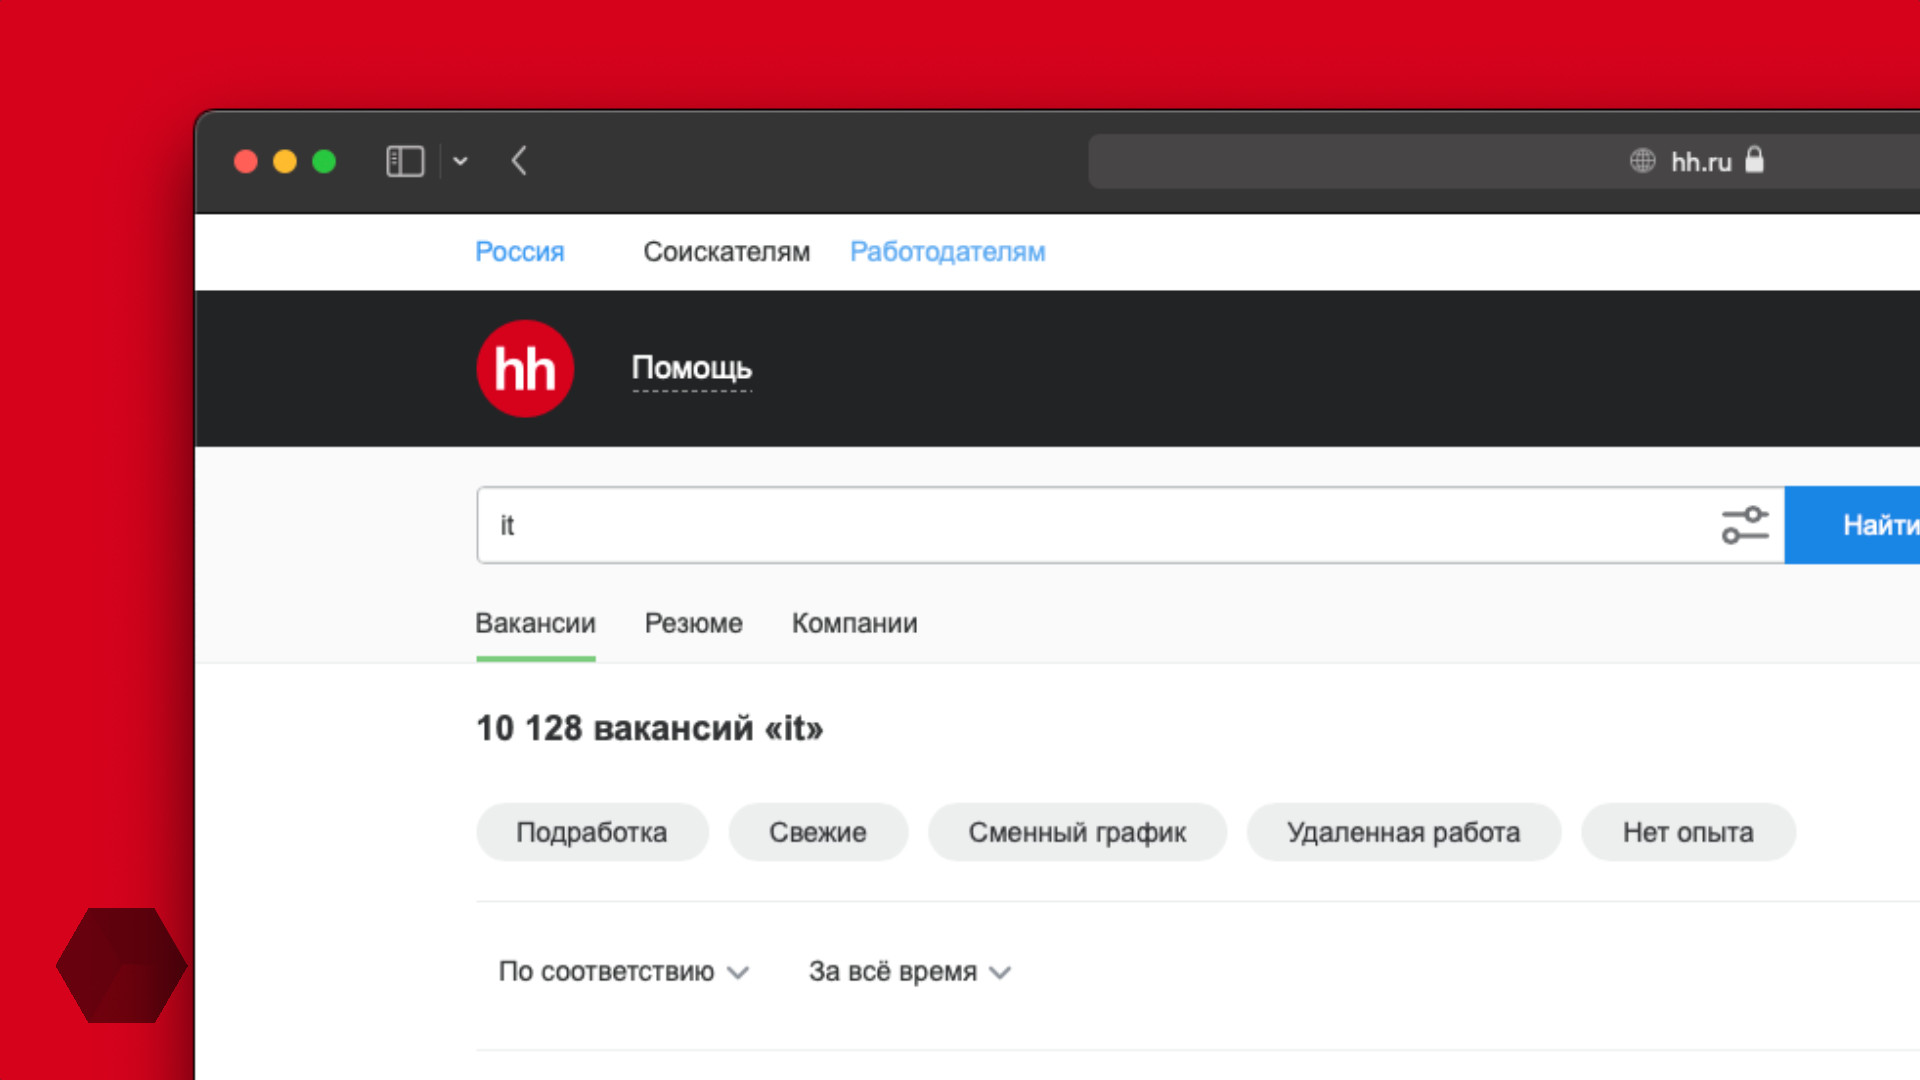Click the yellow minimize window button
This screenshot has width=1920, height=1080.
coord(285,161)
